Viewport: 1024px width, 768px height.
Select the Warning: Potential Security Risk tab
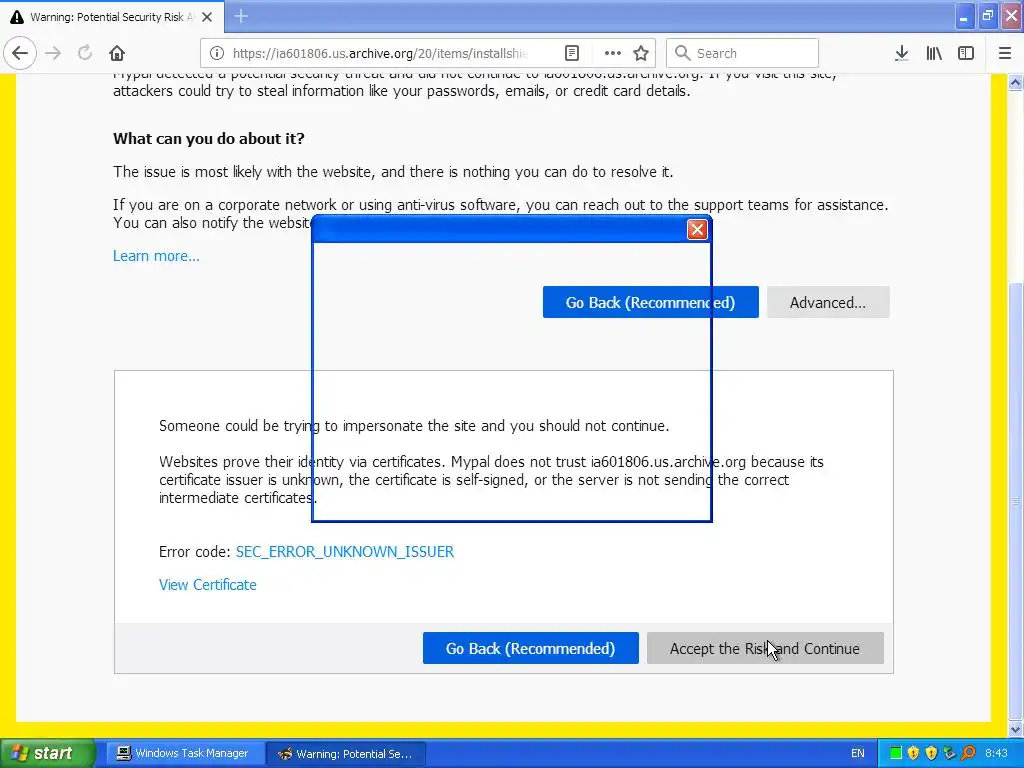click(112, 17)
